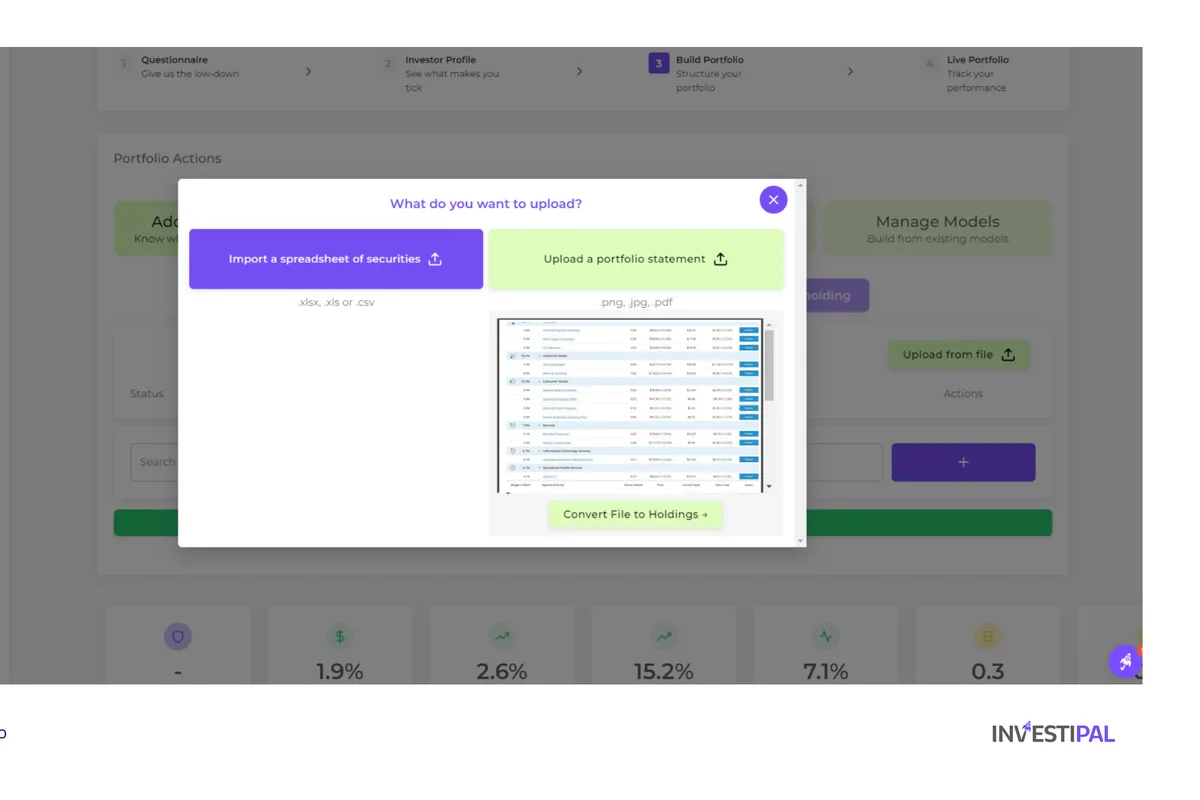Viewport: 1200px width, 800px height.
Task: Select the dollar sign icon above 1.9%
Action: [x=340, y=636]
